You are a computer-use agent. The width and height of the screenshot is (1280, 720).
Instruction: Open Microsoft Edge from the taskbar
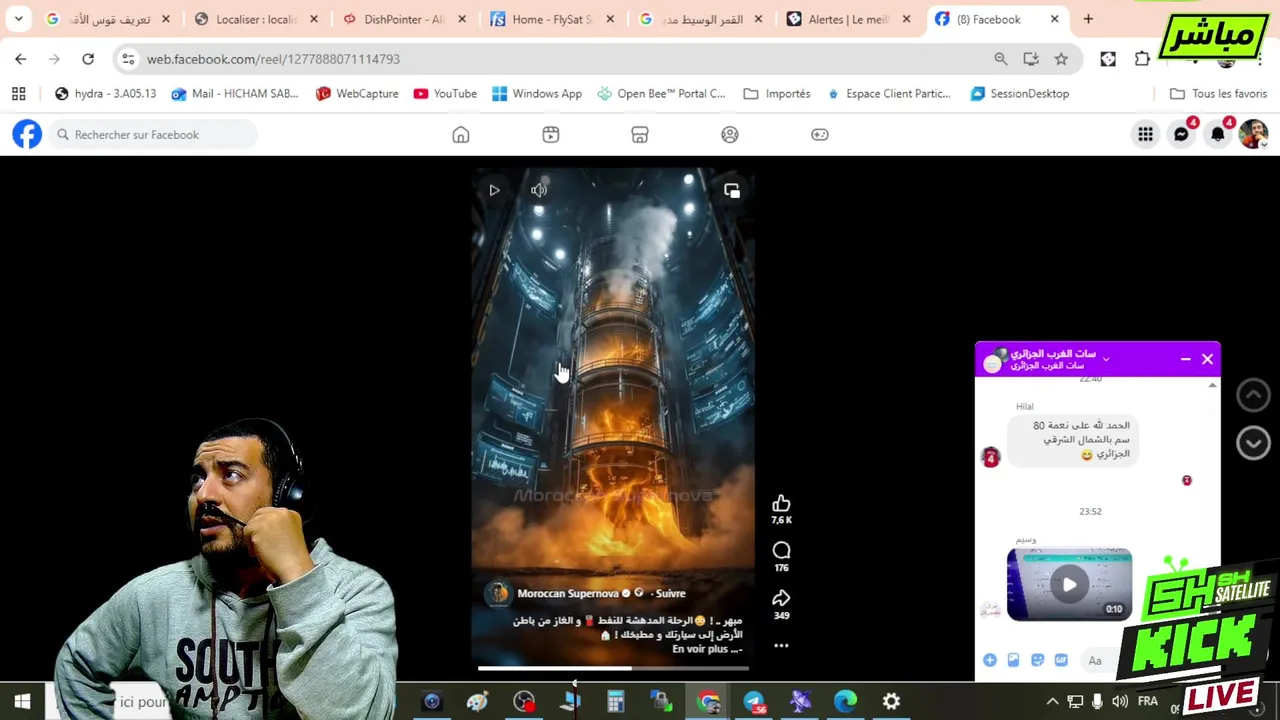coord(845,702)
